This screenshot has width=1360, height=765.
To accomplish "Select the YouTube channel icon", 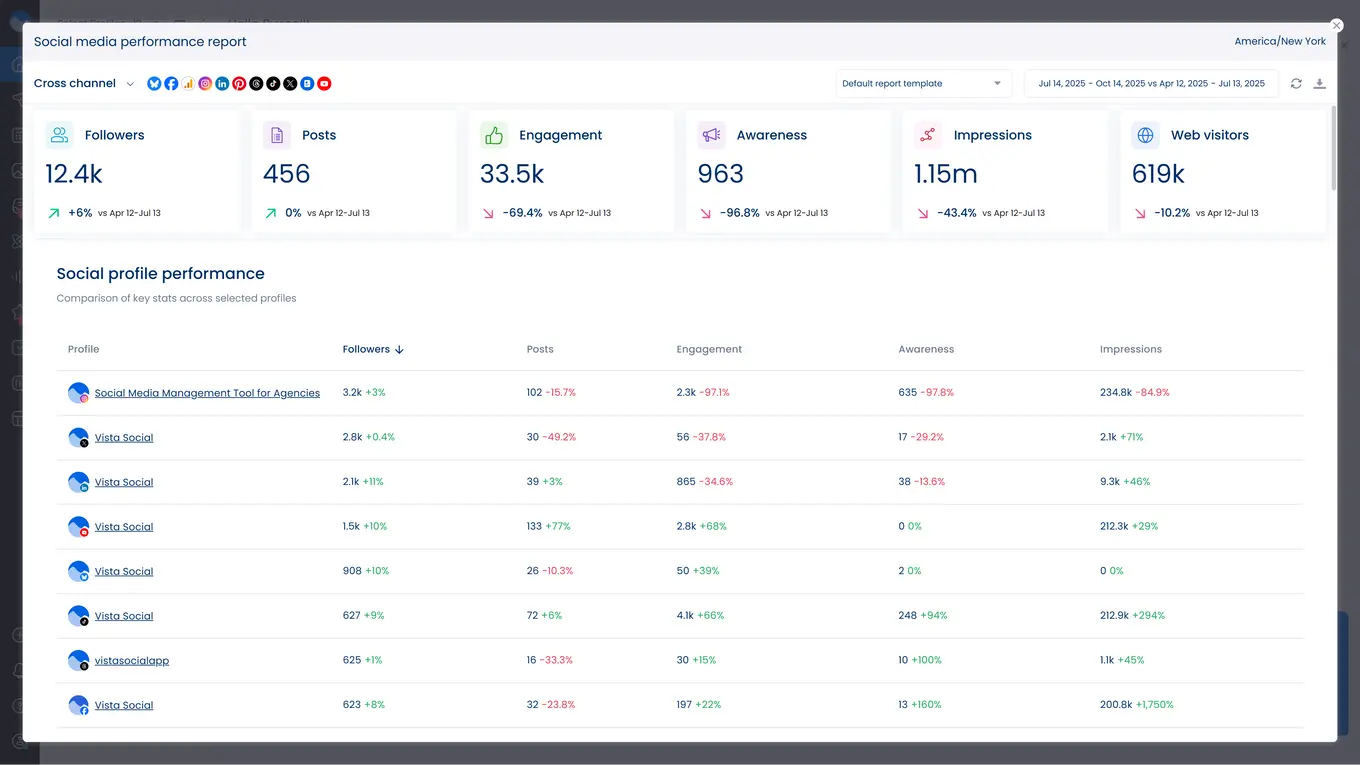I will [x=324, y=84].
